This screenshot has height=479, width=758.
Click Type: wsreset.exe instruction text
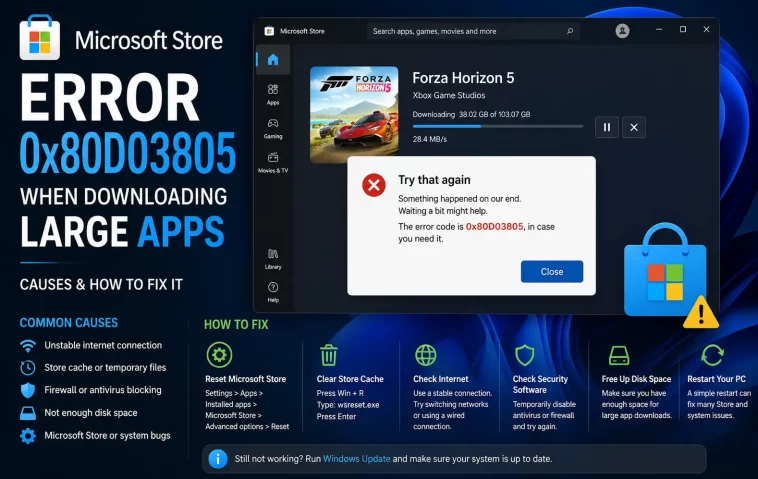click(348, 405)
